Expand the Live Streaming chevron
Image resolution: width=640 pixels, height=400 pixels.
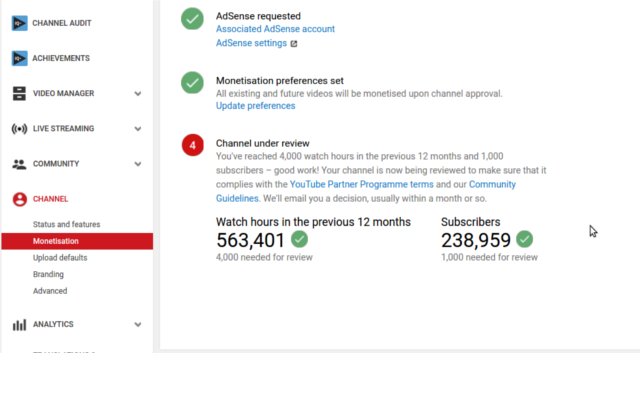point(138,129)
